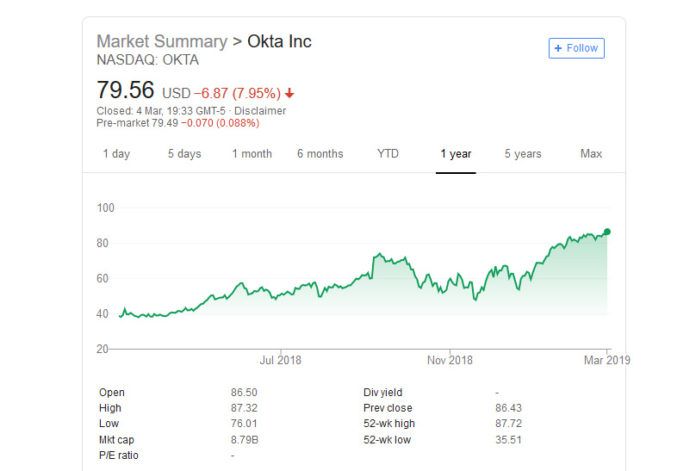Image resolution: width=696 pixels, height=471 pixels.
Task: Click the 52-wk high value 87.72
Action: point(508,424)
